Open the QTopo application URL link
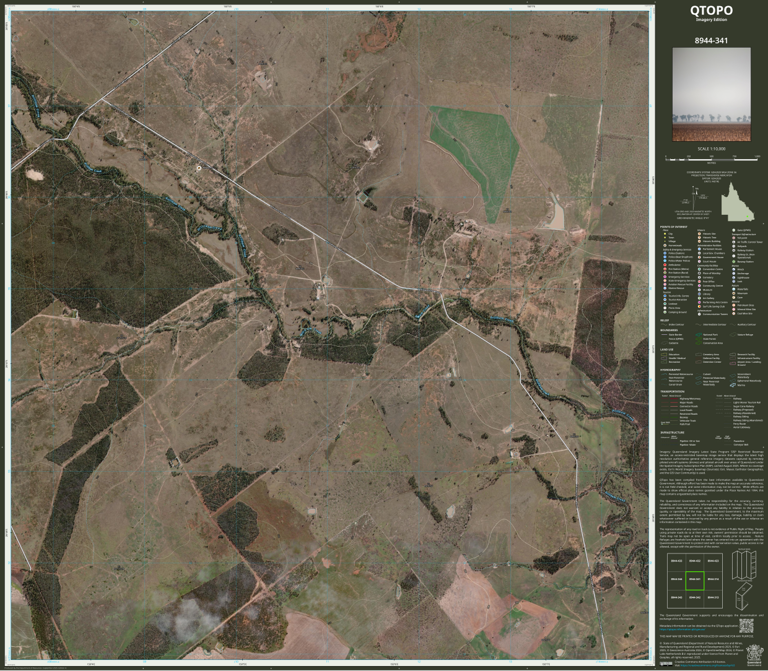 tap(682, 629)
